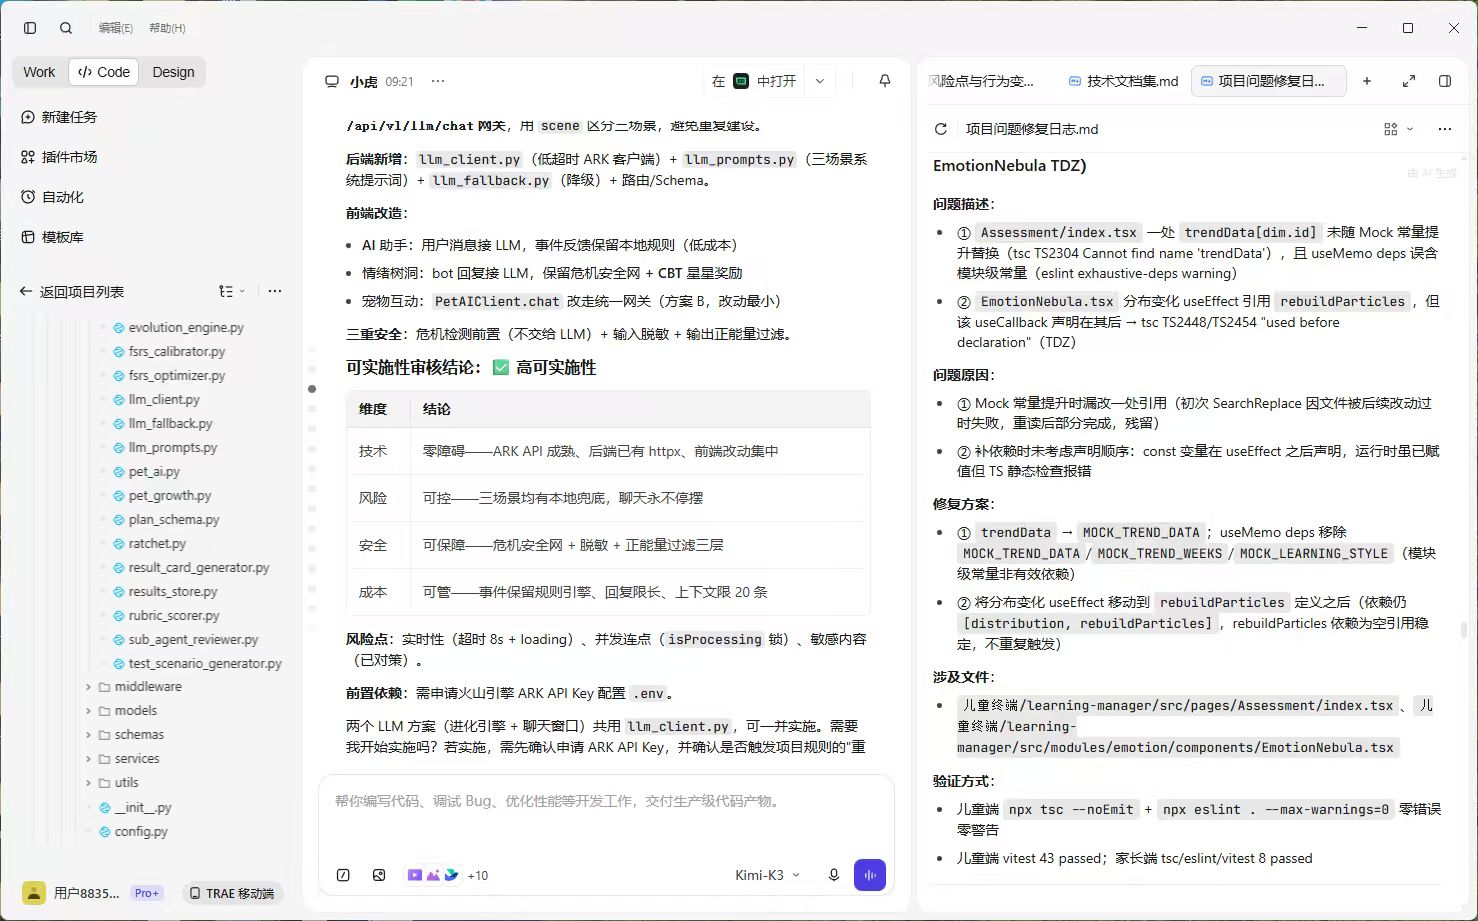Switch to Design mode
This screenshot has height=921, width=1478.
[173, 72]
